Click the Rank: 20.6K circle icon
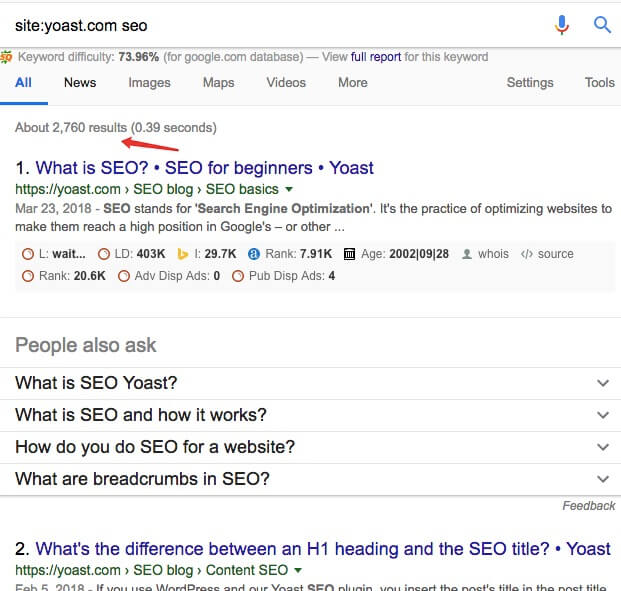This screenshot has height=591, width=621. point(28,276)
